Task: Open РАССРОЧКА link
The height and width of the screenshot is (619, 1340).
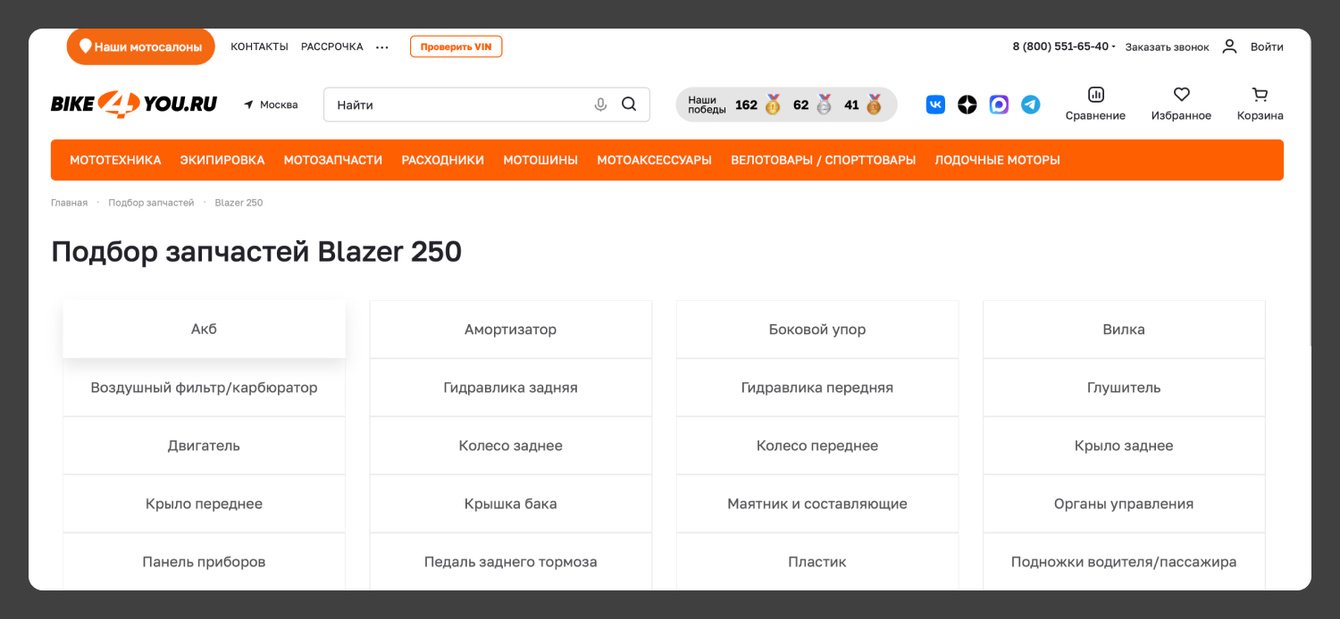Action: click(332, 47)
